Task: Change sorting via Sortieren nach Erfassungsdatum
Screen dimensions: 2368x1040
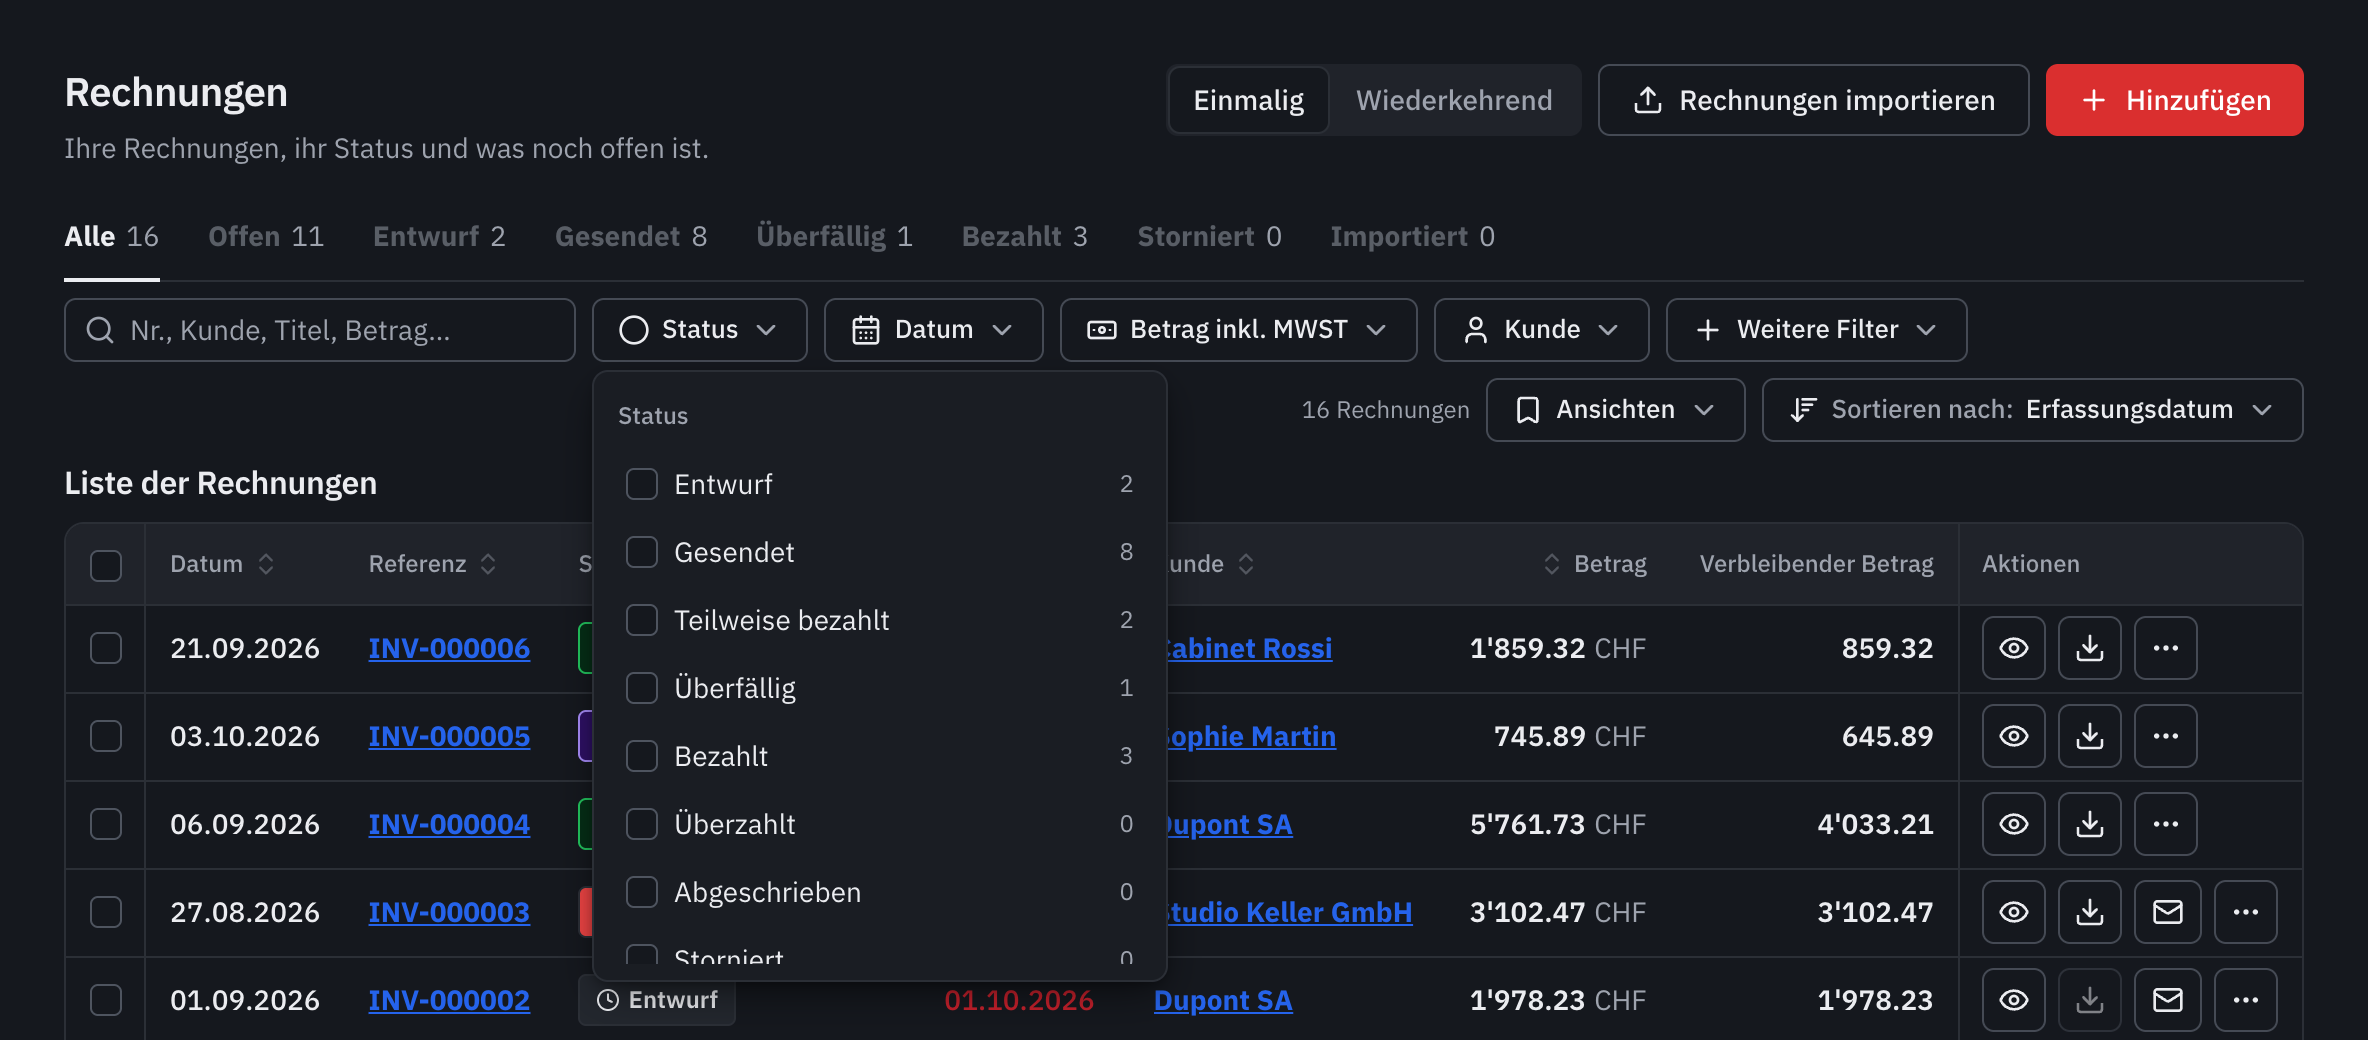Action: [x=2033, y=410]
